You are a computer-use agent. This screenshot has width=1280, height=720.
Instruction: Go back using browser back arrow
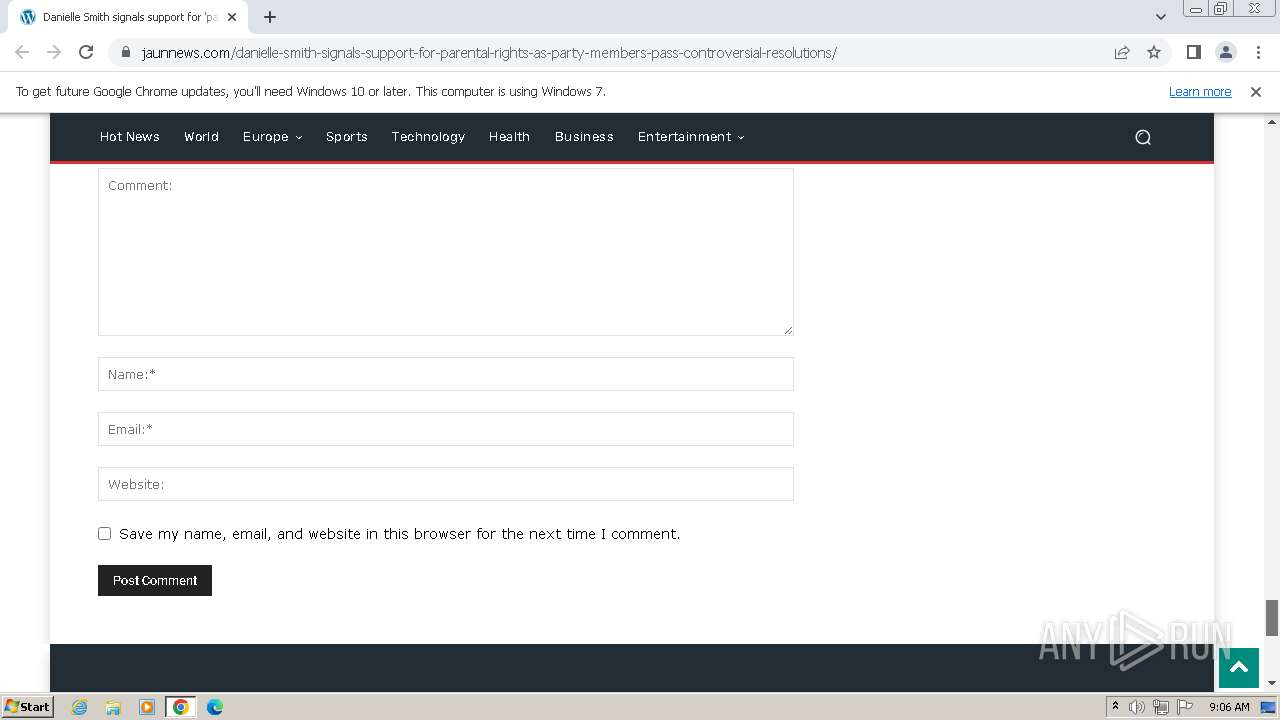(22, 52)
